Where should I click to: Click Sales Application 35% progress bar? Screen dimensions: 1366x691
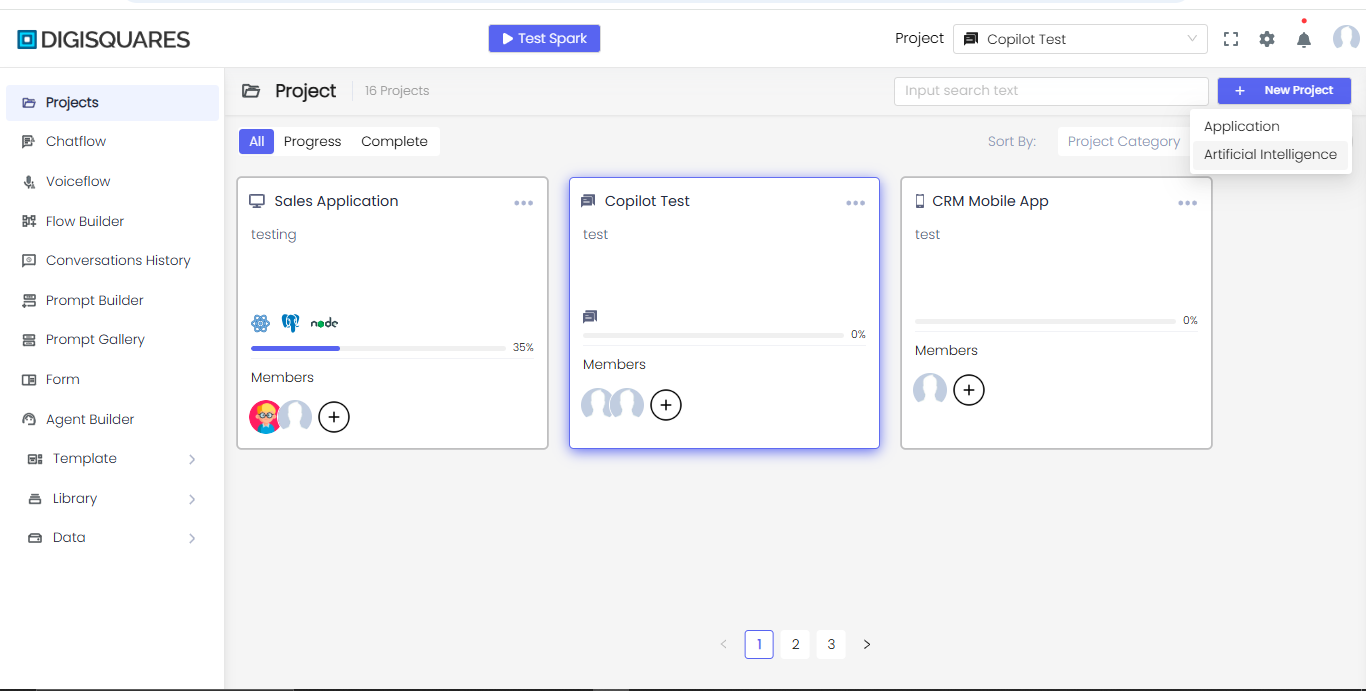click(x=378, y=348)
